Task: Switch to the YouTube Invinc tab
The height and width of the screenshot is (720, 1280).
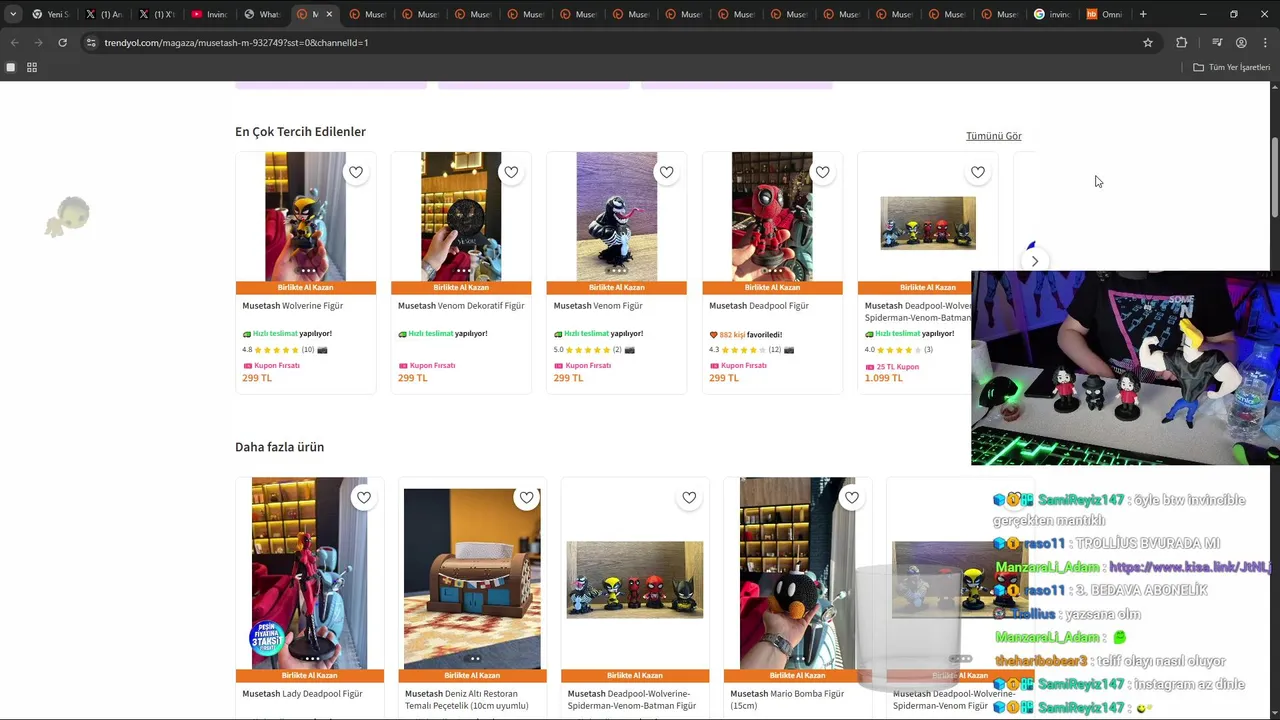Action: pyautogui.click(x=210, y=14)
